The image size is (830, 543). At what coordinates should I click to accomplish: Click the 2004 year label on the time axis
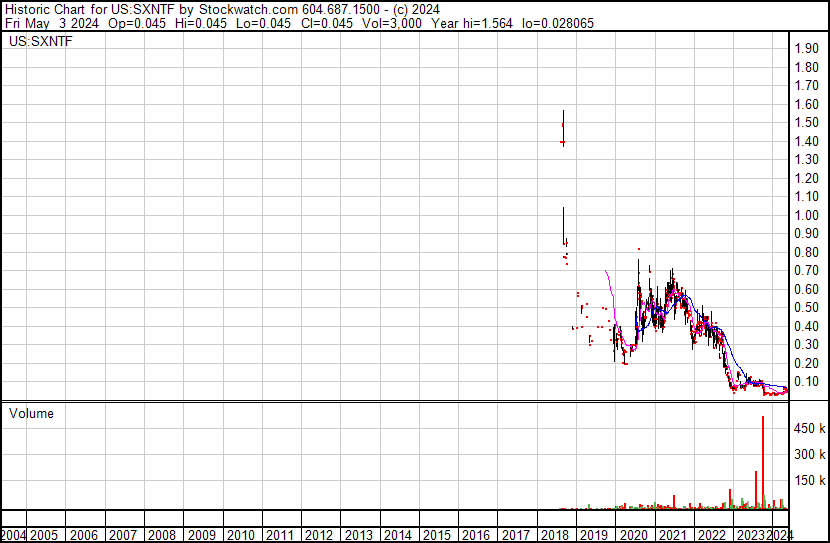pyautogui.click(x=14, y=536)
